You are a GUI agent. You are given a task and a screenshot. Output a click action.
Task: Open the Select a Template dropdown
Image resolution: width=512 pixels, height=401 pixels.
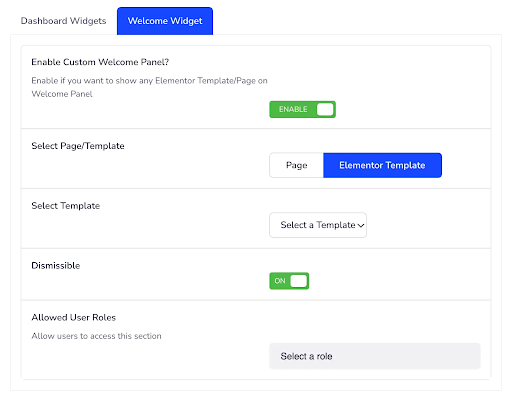click(318, 225)
